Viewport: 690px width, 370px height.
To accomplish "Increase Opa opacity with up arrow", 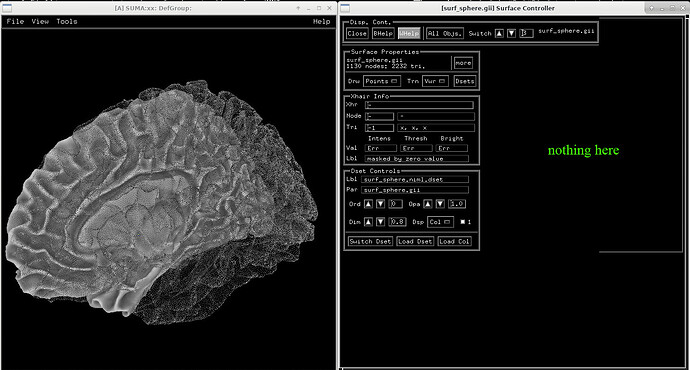I will pos(428,204).
